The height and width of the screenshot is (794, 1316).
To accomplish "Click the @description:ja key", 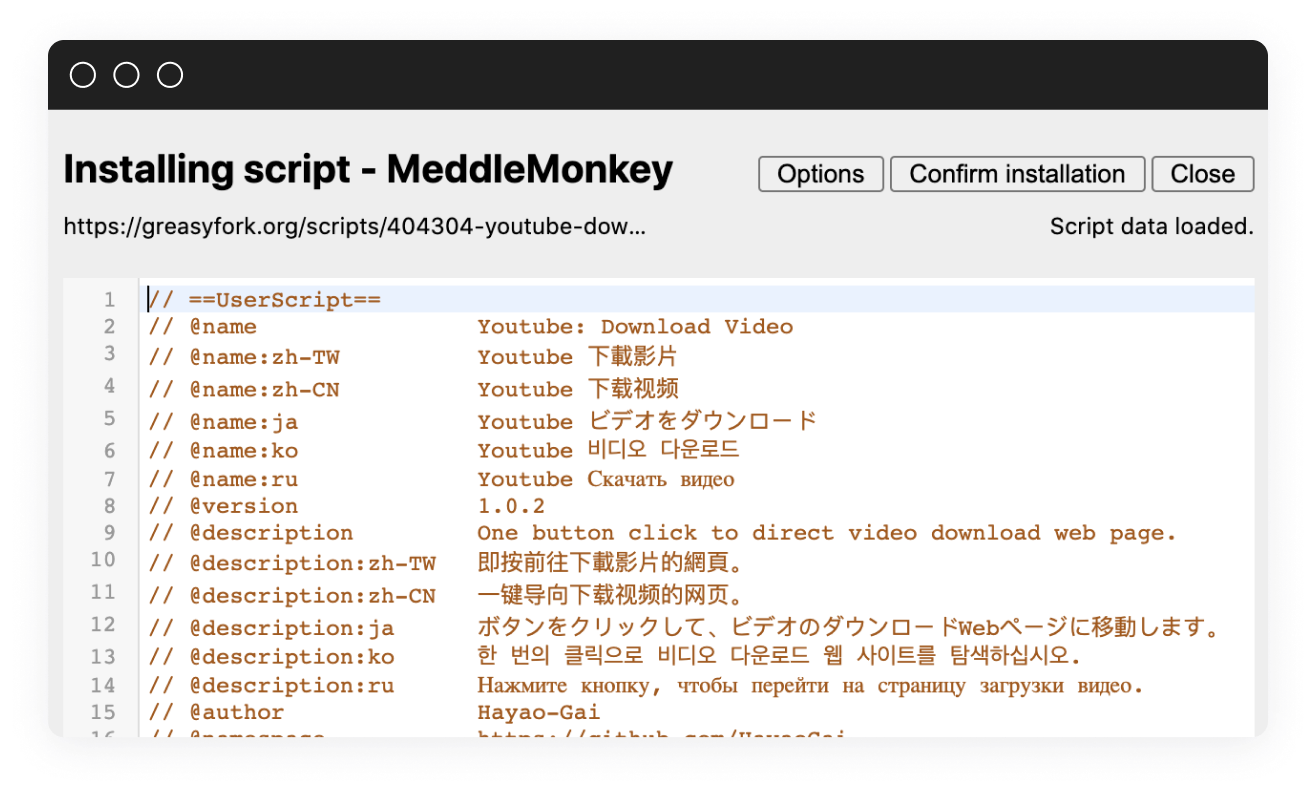I will pos(292,629).
